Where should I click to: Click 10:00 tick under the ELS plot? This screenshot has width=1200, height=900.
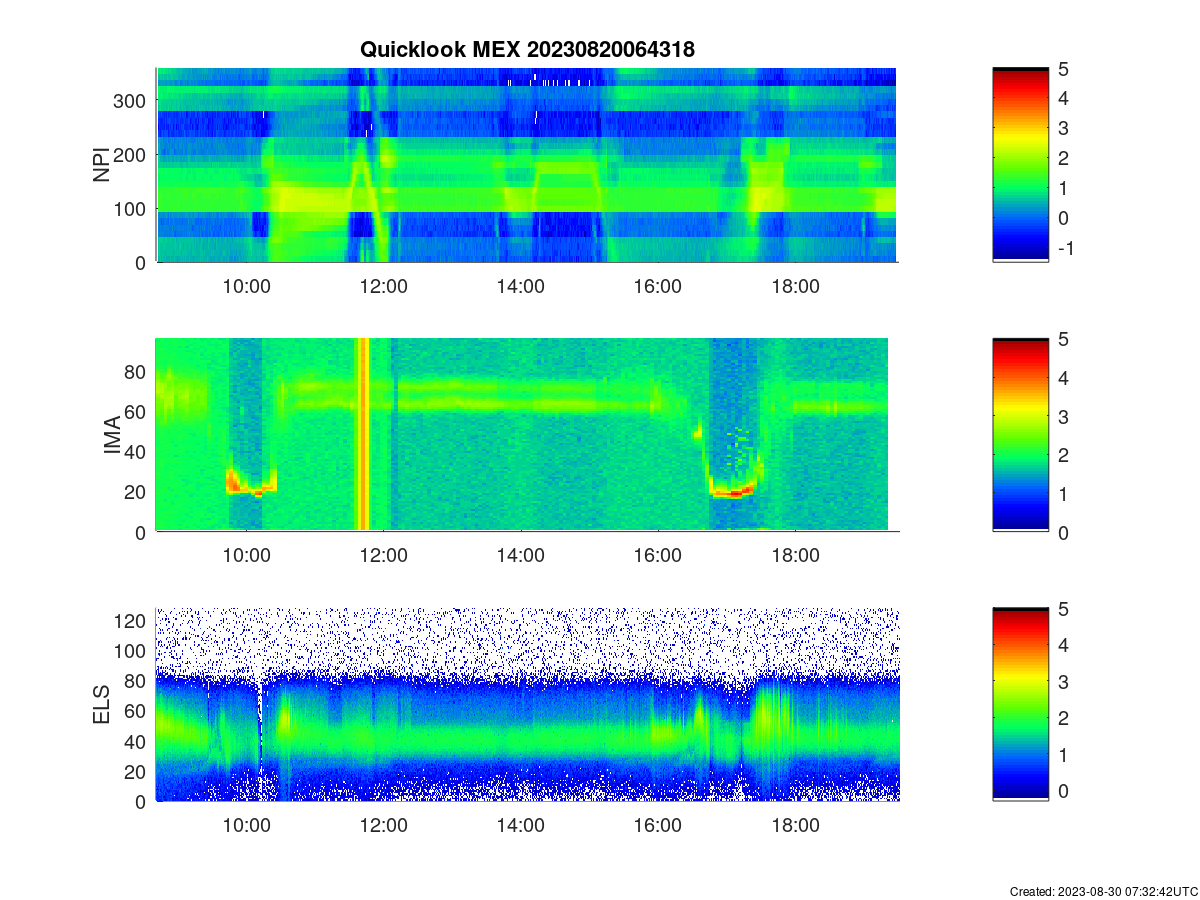coord(246,825)
